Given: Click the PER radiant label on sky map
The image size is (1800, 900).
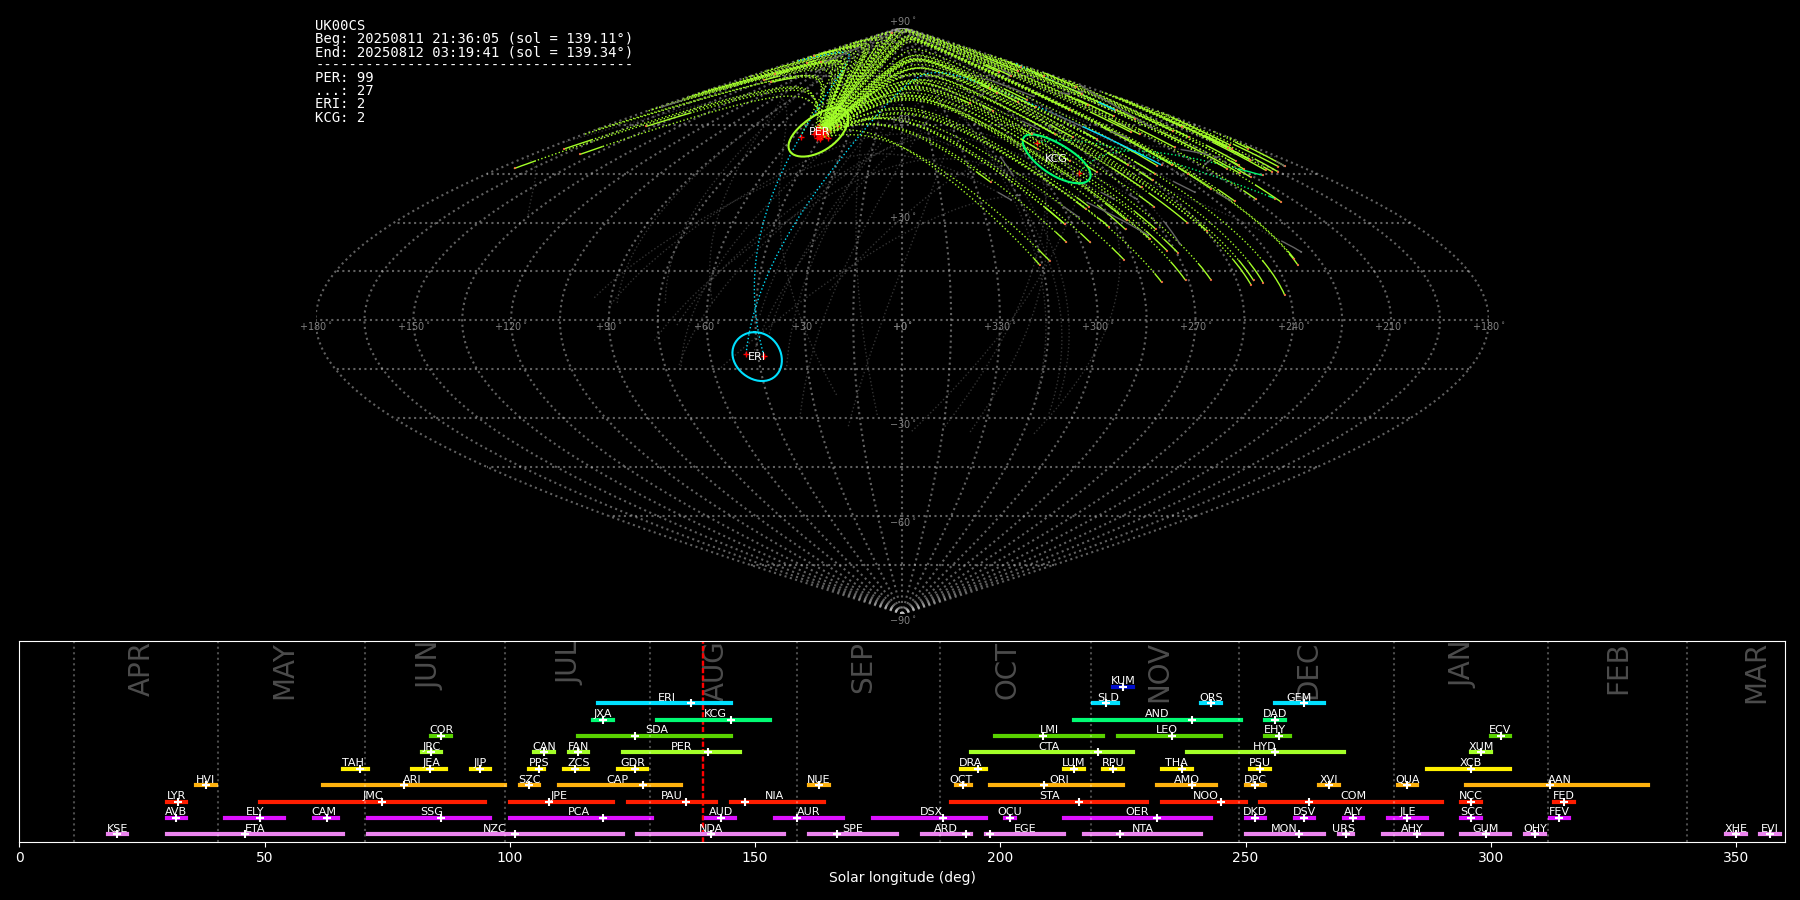Looking at the screenshot, I should tap(819, 132).
